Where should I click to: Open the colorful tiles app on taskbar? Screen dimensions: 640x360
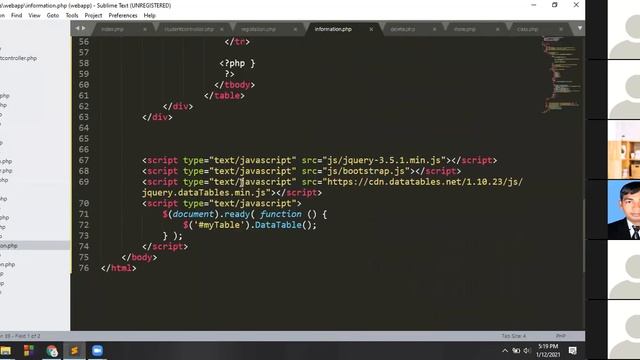[29, 351]
